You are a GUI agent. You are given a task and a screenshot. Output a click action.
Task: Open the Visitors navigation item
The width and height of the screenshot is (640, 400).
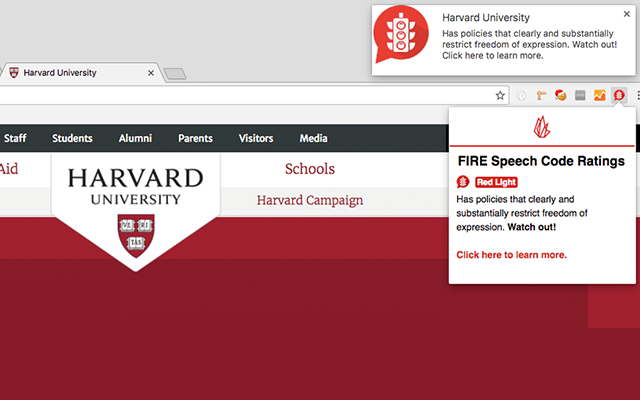tap(256, 138)
